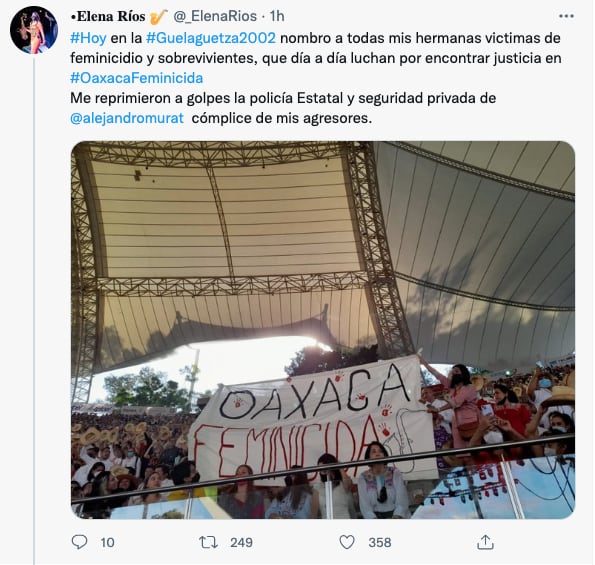Screen dimensions: 595x565
Task: Enlarge the Oaxaca Feminicida banner photo
Action: coord(323,330)
